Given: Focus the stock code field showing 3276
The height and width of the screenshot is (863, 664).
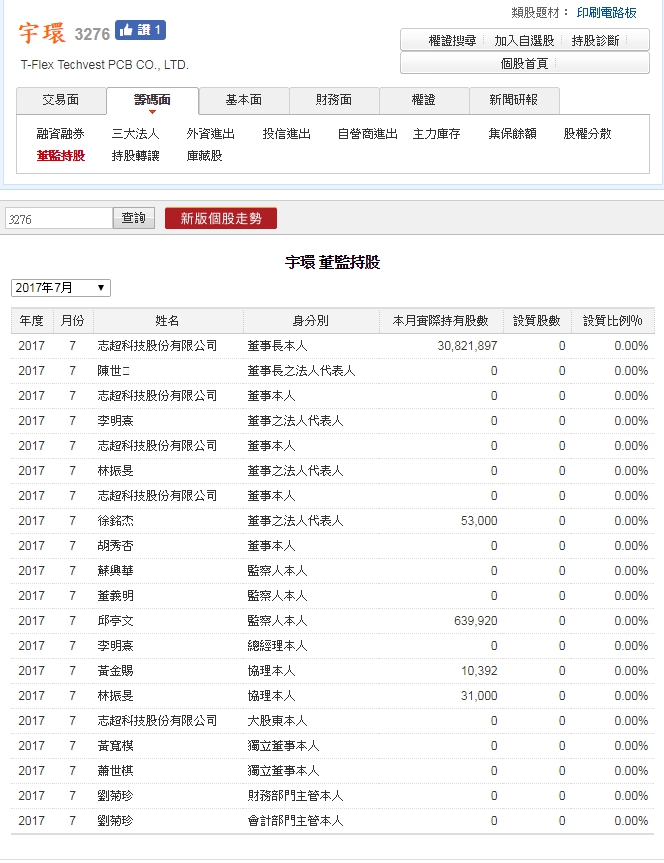Looking at the screenshot, I should (x=59, y=219).
